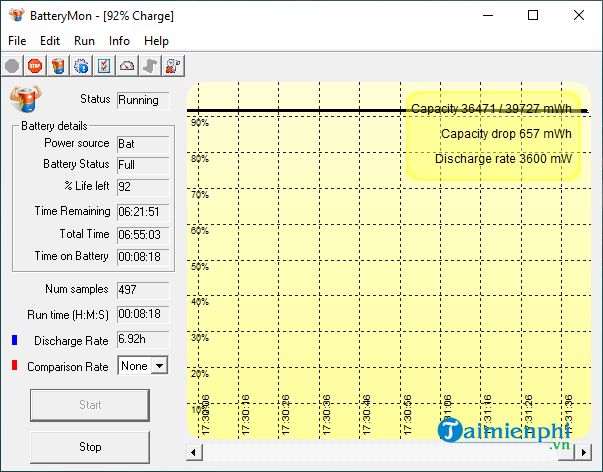Viewport: 603px width, 472px height.
Task: Click the red Comparison Rate color marker
Action: (x=15, y=365)
